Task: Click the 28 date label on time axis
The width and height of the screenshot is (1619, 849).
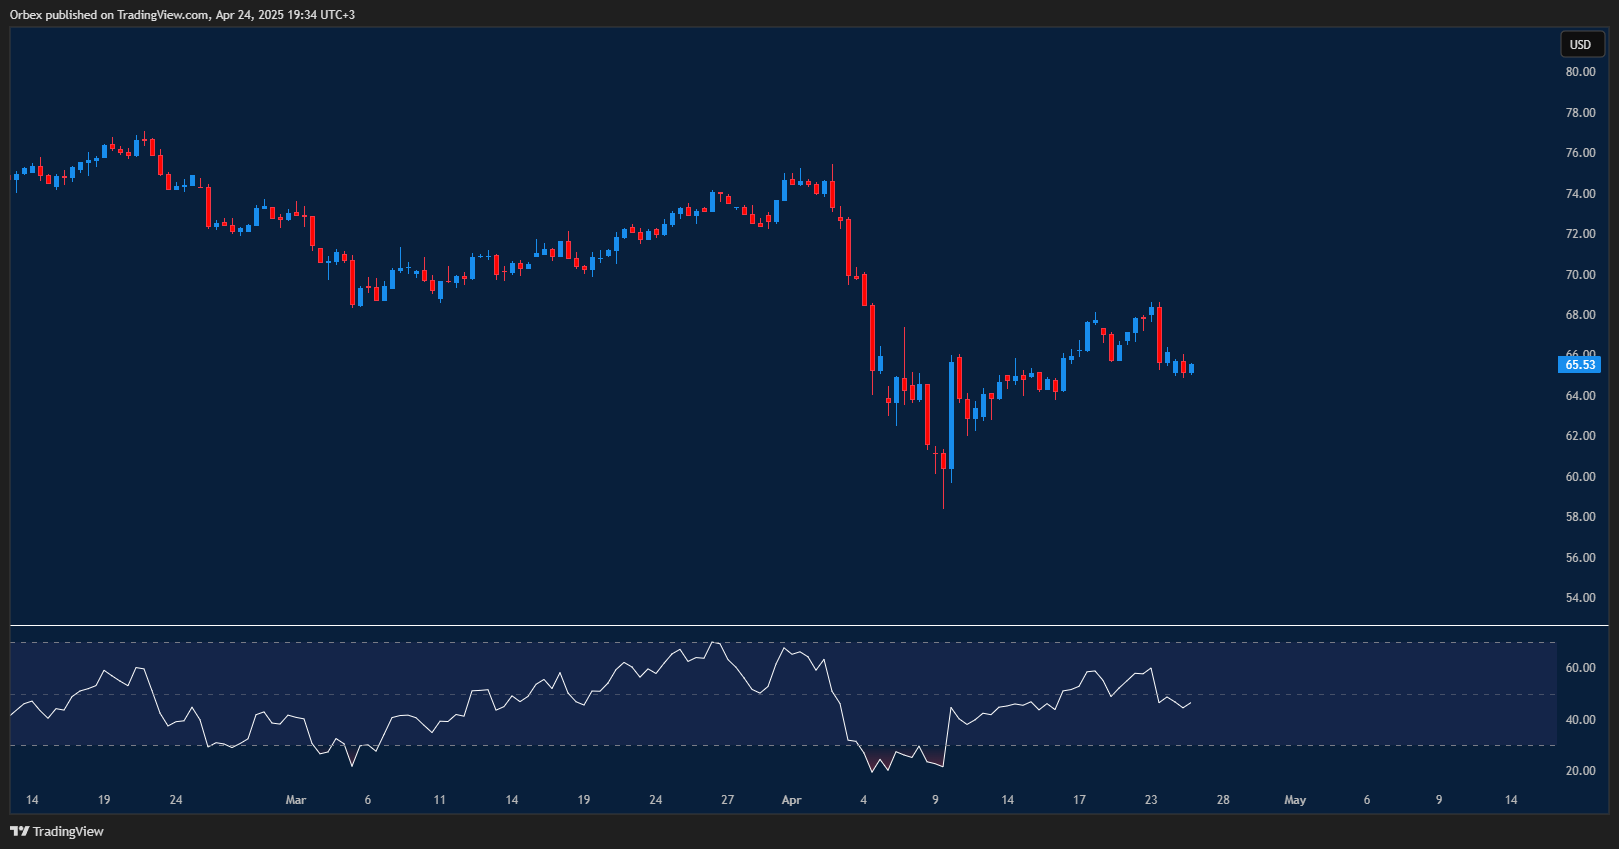Action: [1223, 800]
